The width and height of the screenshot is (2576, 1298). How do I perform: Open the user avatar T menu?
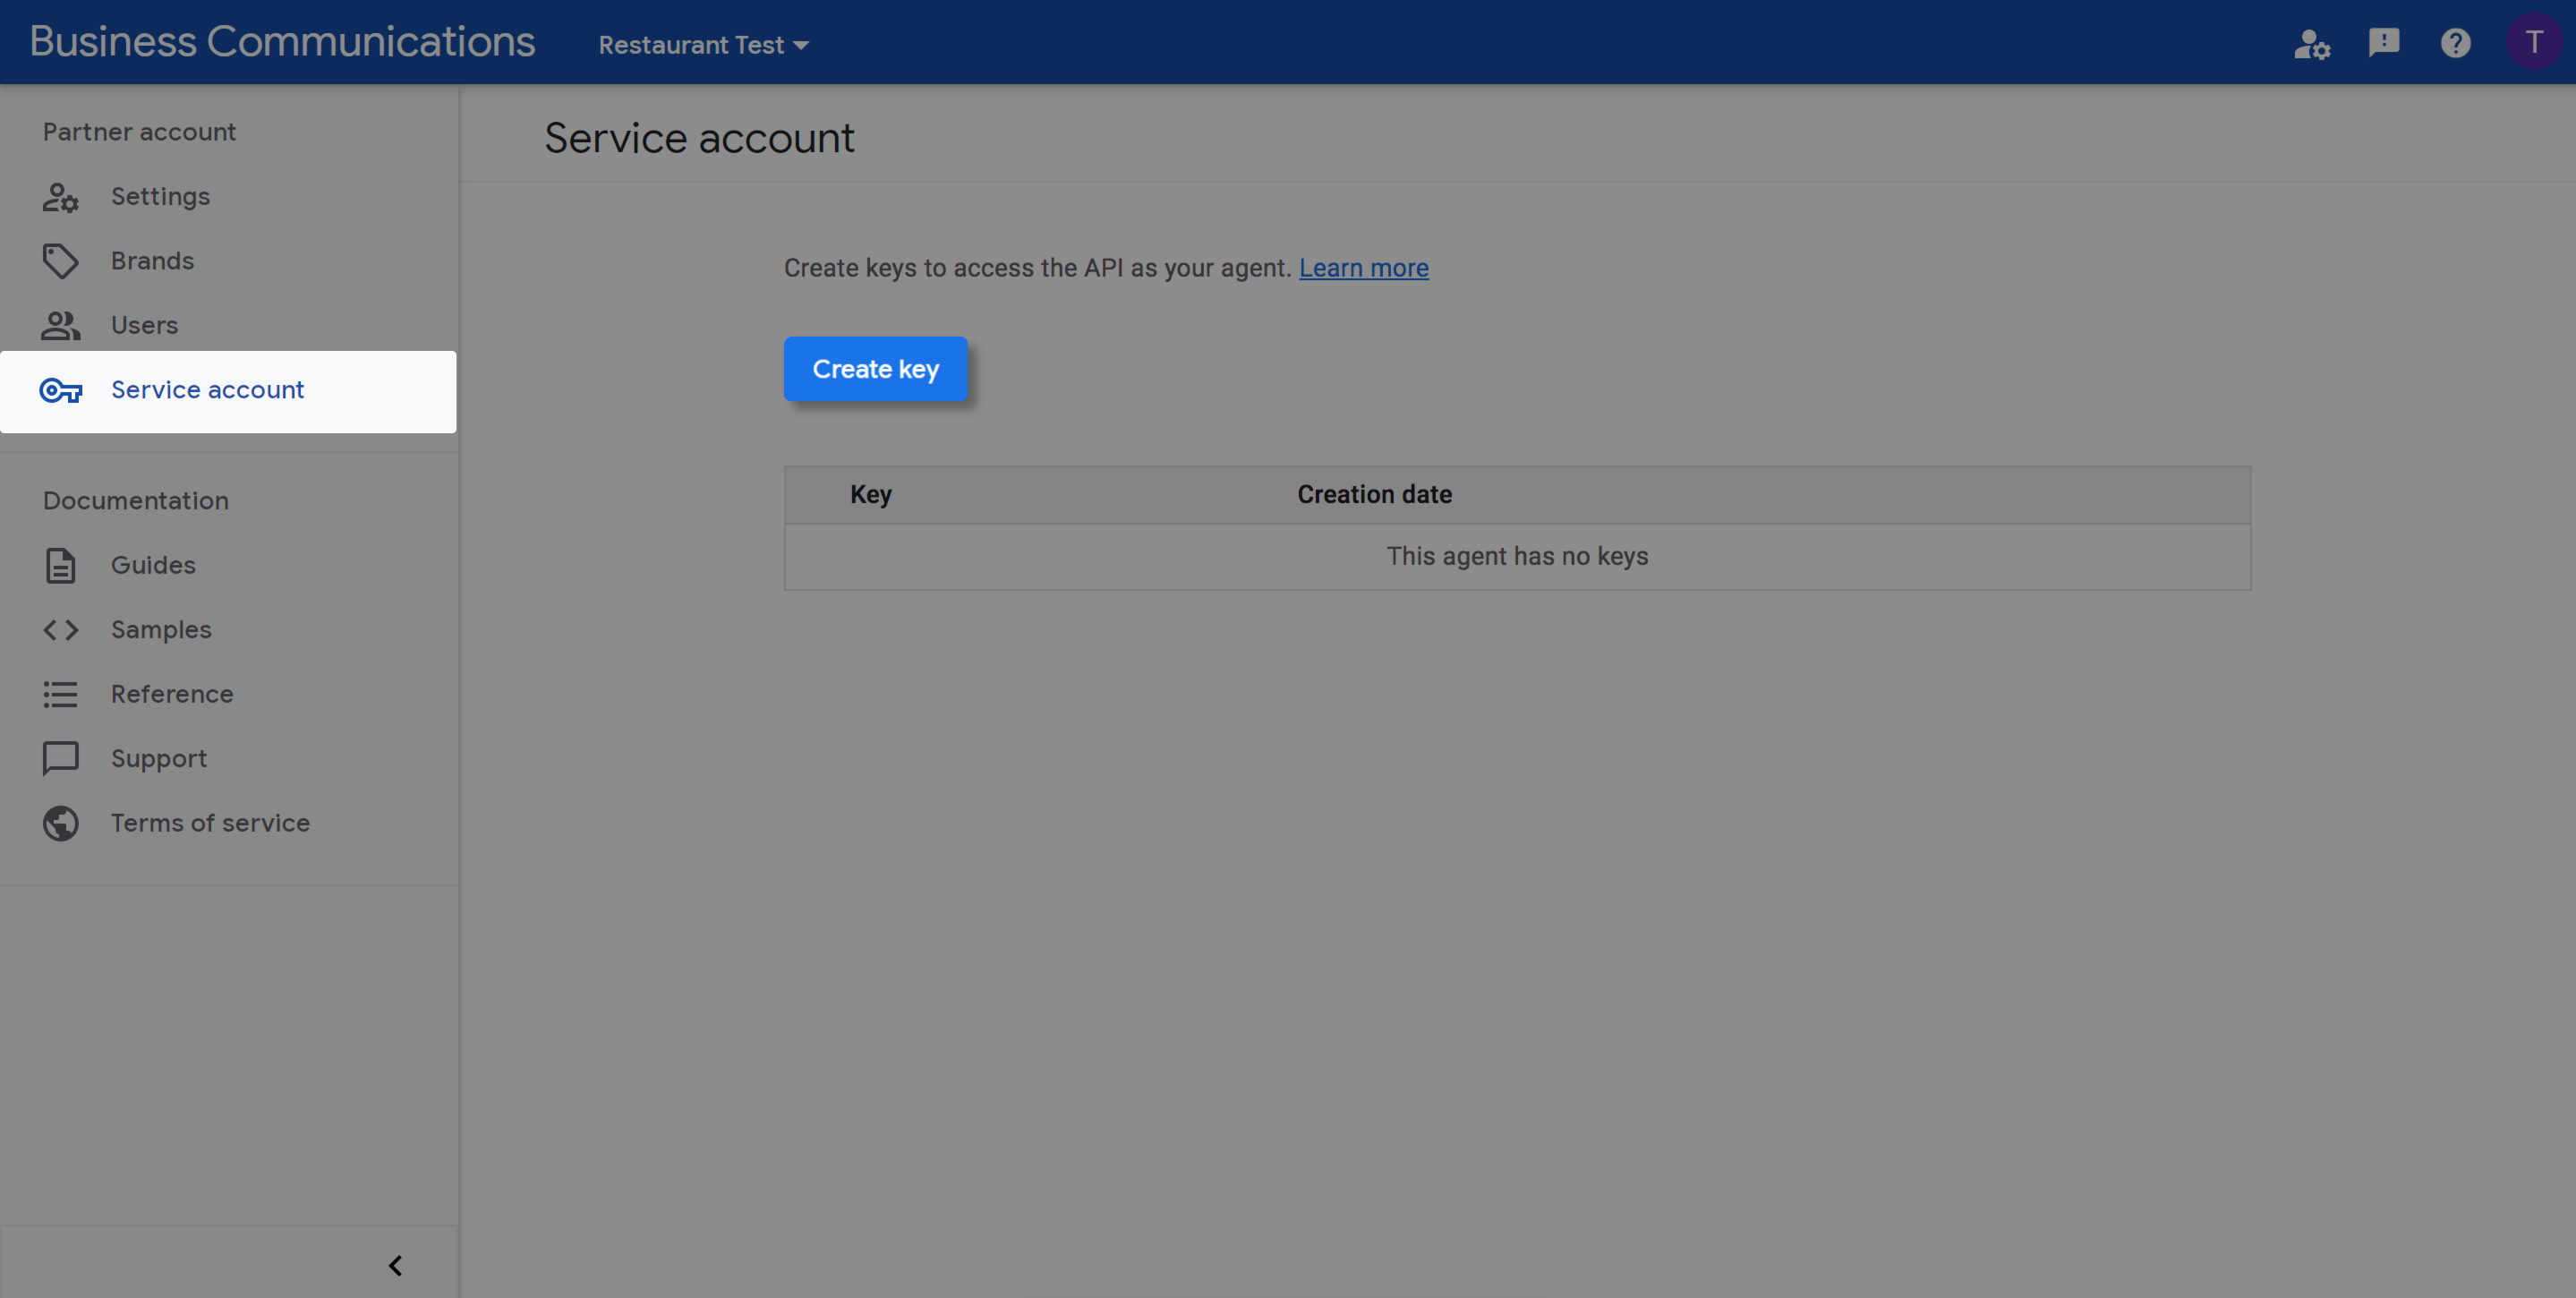pyautogui.click(x=2533, y=43)
